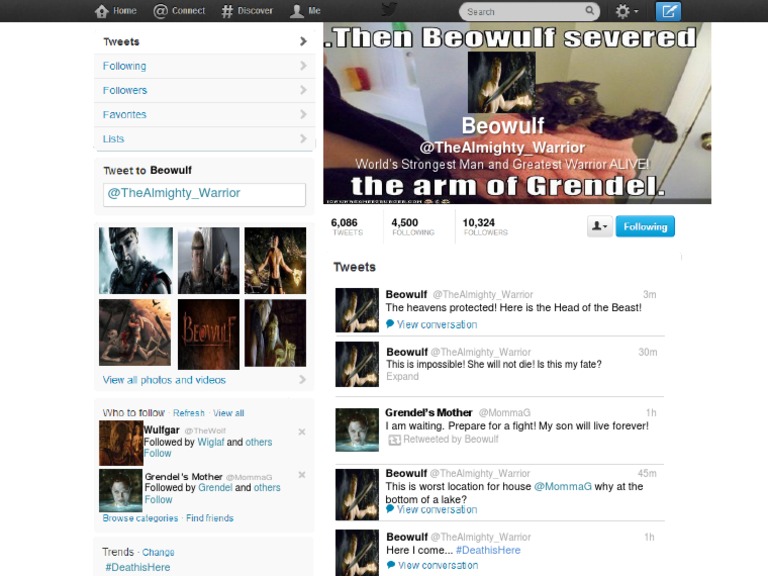Open @MommaG mention in lake tweet
The width and height of the screenshot is (768, 576).
pos(562,486)
